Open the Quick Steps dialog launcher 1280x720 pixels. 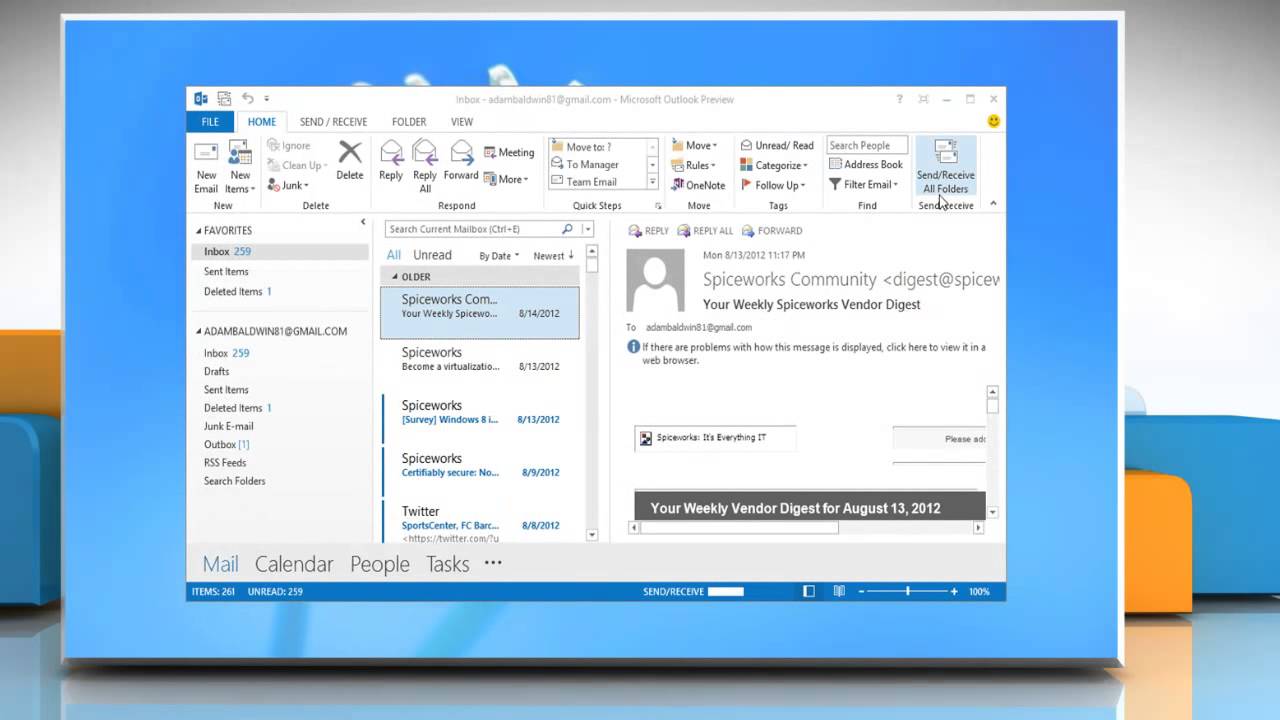point(658,206)
